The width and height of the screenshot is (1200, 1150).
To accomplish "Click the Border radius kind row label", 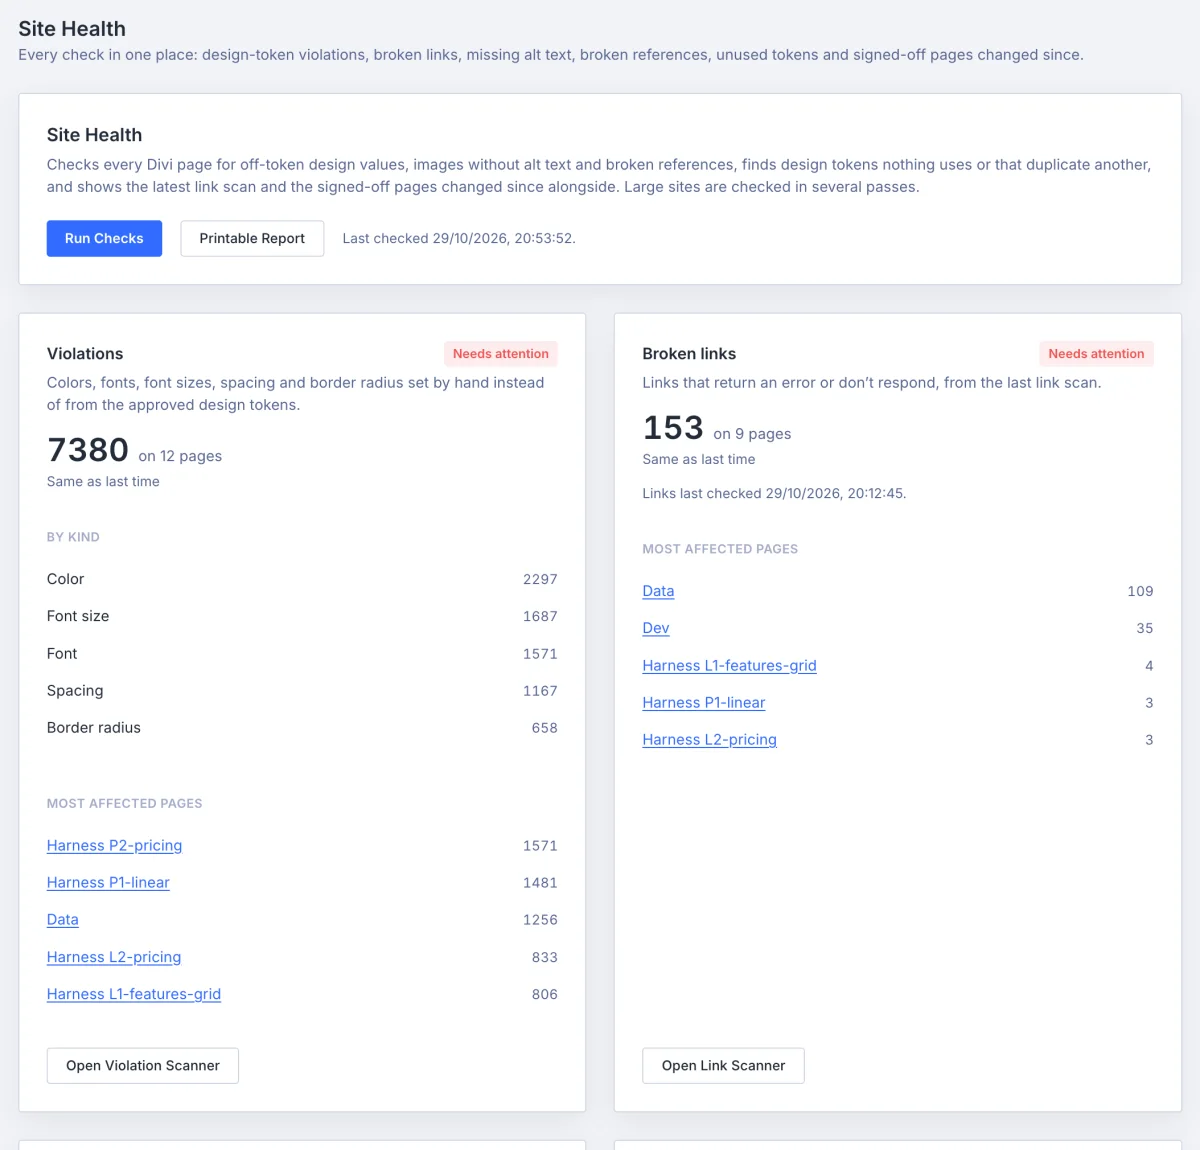I will click(94, 728).
